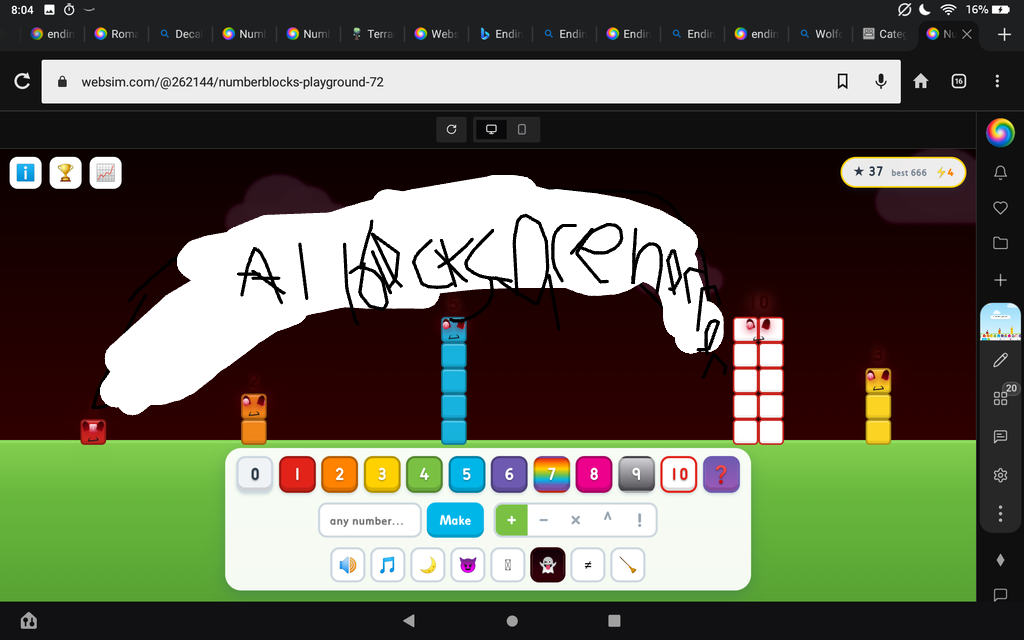This screenshot has height=640, width=1024.
Task: Start voice search with the microphone
Action: point(881,81)
